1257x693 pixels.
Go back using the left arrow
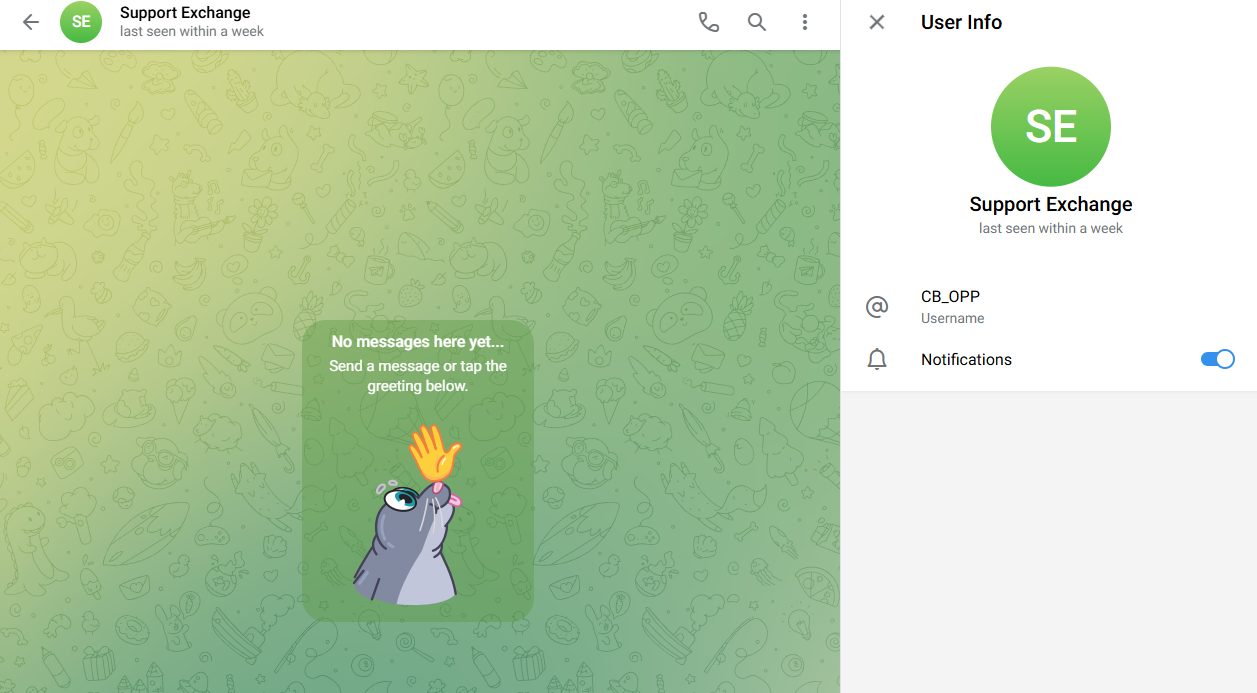pos(31,22)
